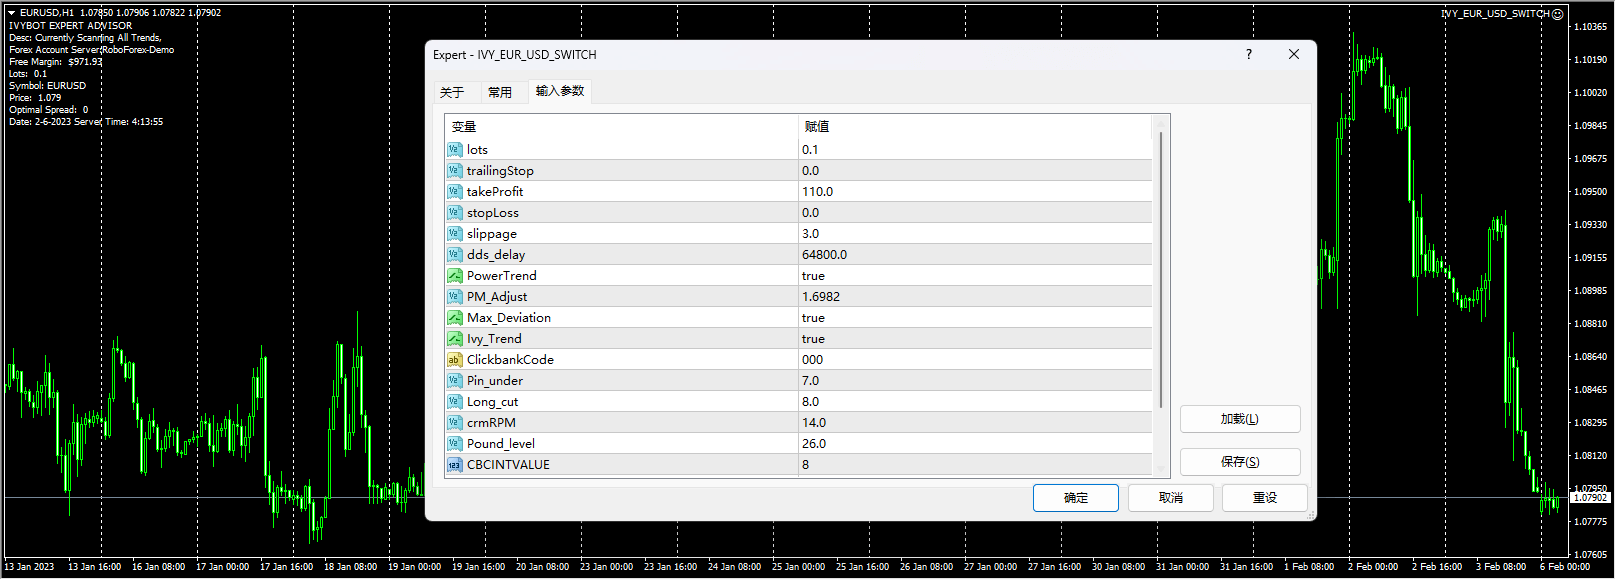Screen dimensions: 1616x580
Task: Click the 赋值 column header
Action: coord(975,127)
